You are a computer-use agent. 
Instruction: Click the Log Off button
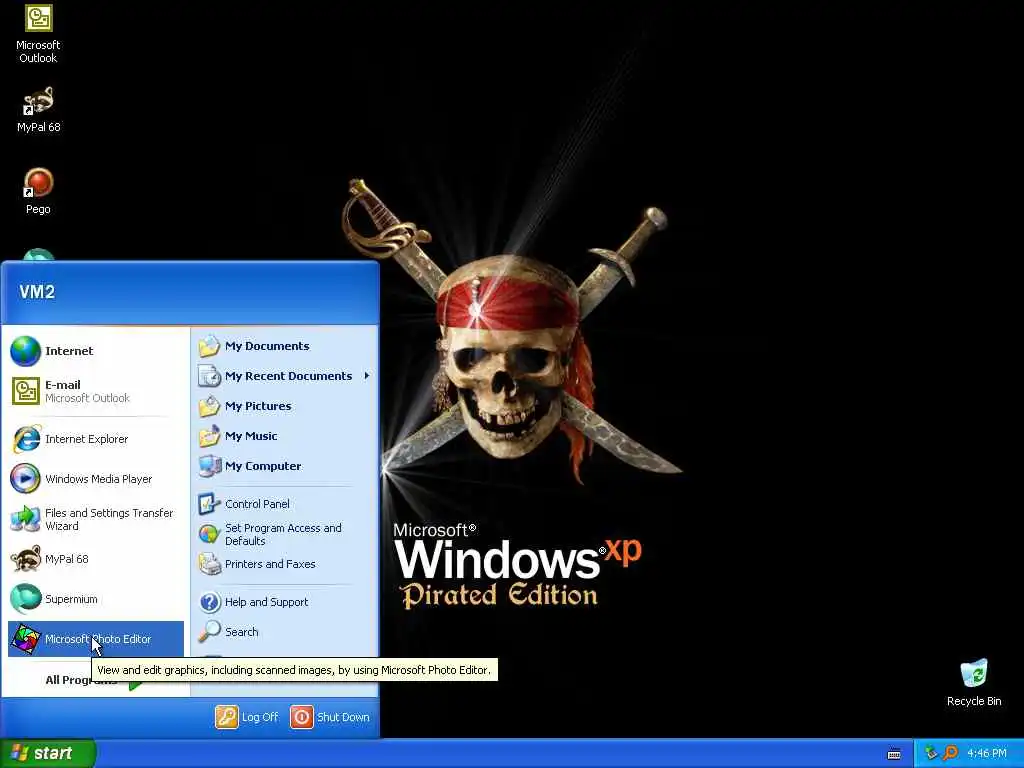tap(247, 717)
